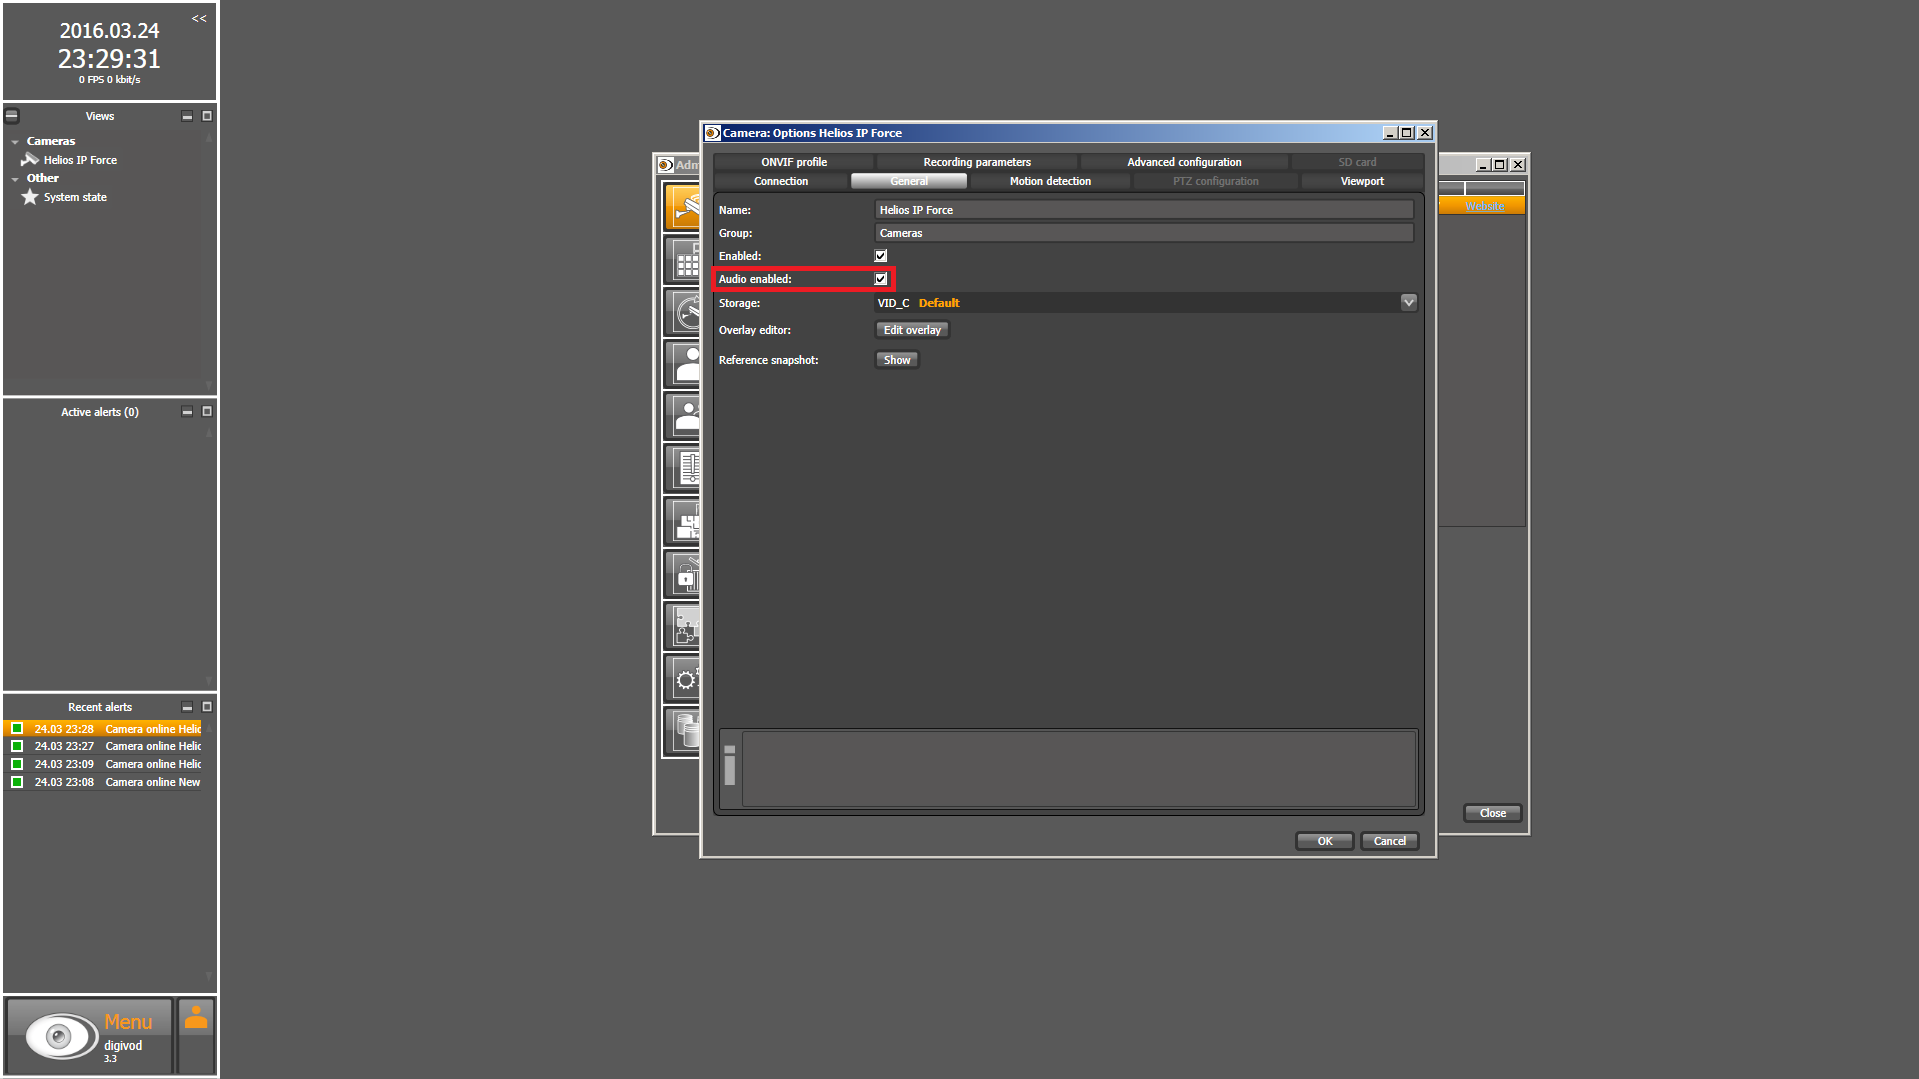The width and height of the screenshot is (1919, 1079).
Task: Toggle checkbox of the 23:27 recent alert
Action: tap(17, 746)
